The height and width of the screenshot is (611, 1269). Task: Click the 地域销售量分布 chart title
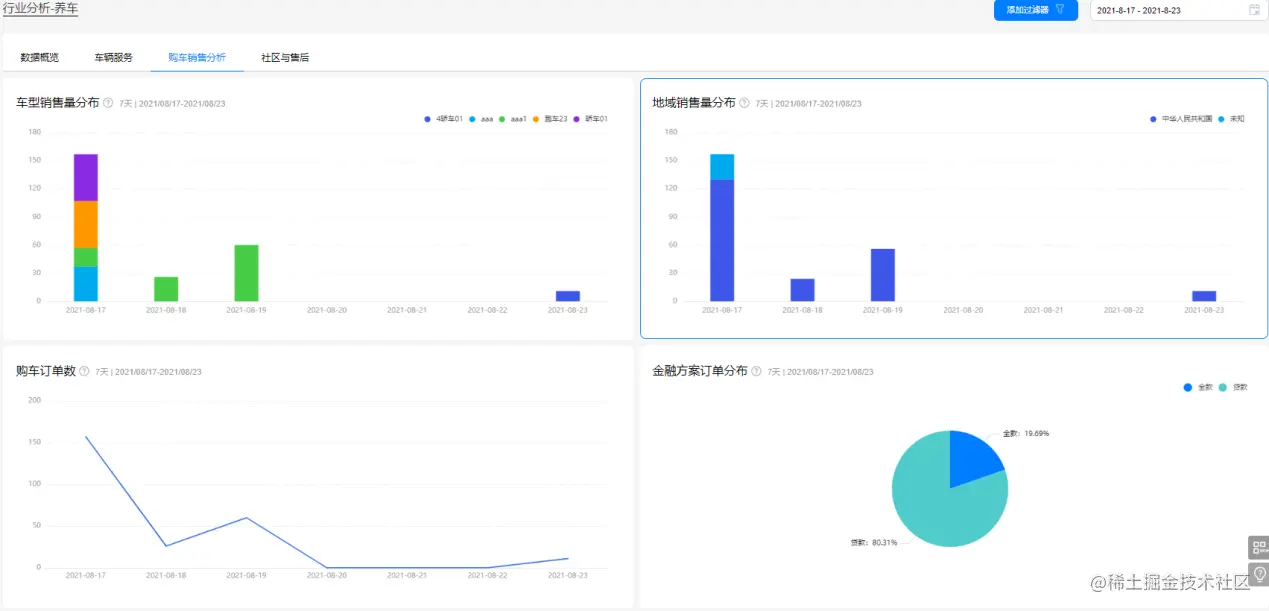point(694,103)
